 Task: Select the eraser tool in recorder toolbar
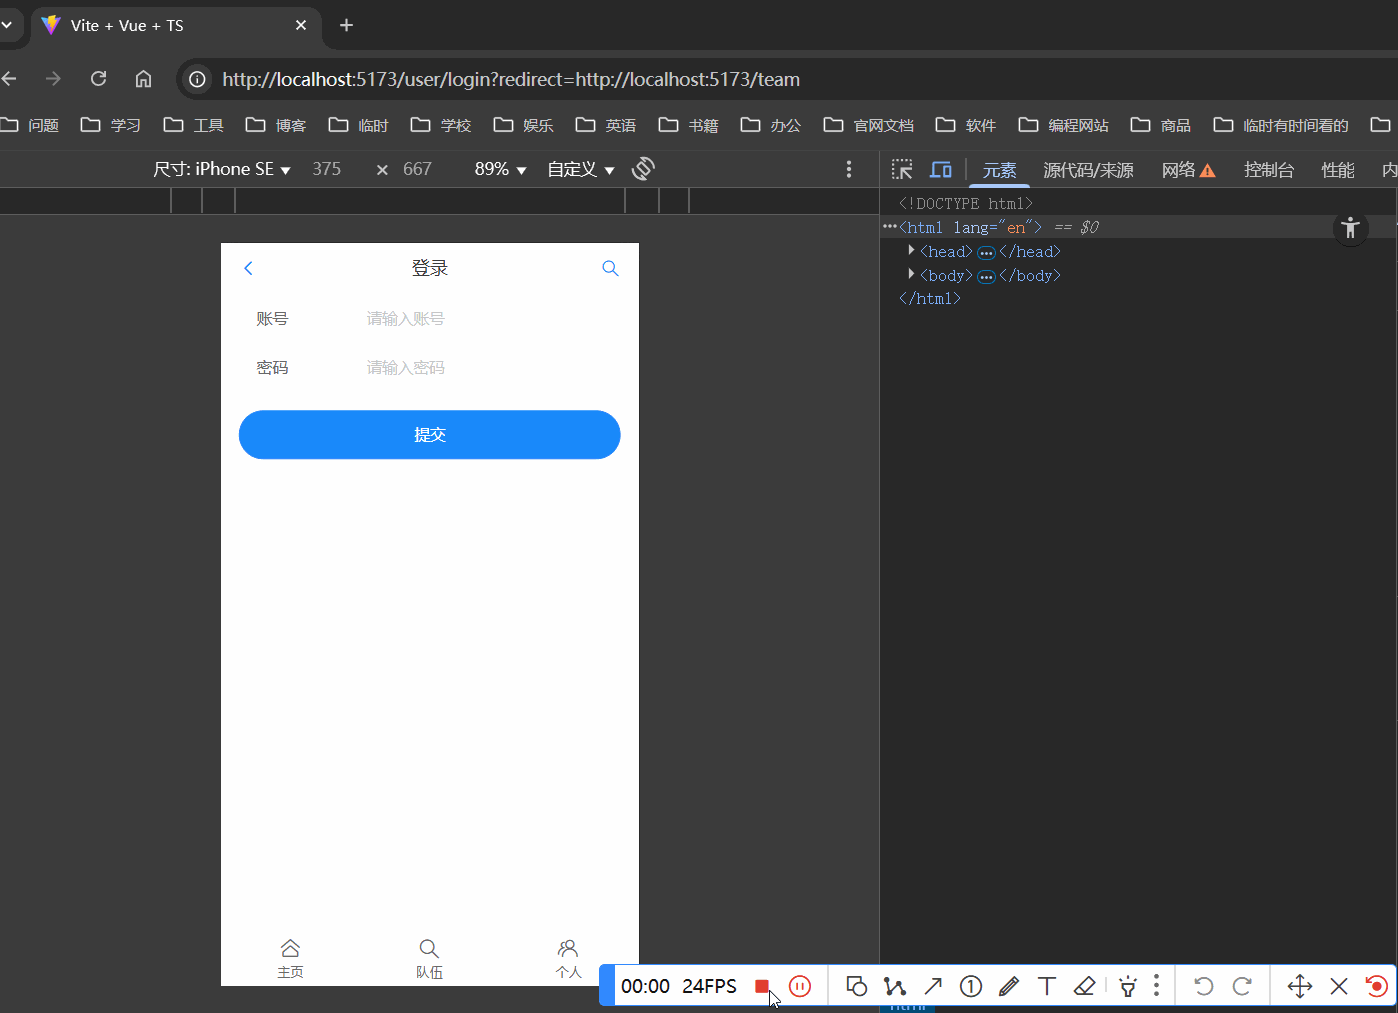[x=1085, y=986]
